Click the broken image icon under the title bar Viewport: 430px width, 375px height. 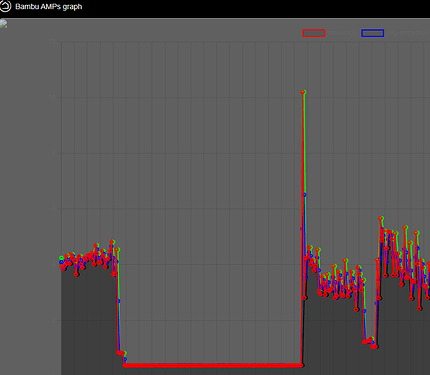pos(3,23)
